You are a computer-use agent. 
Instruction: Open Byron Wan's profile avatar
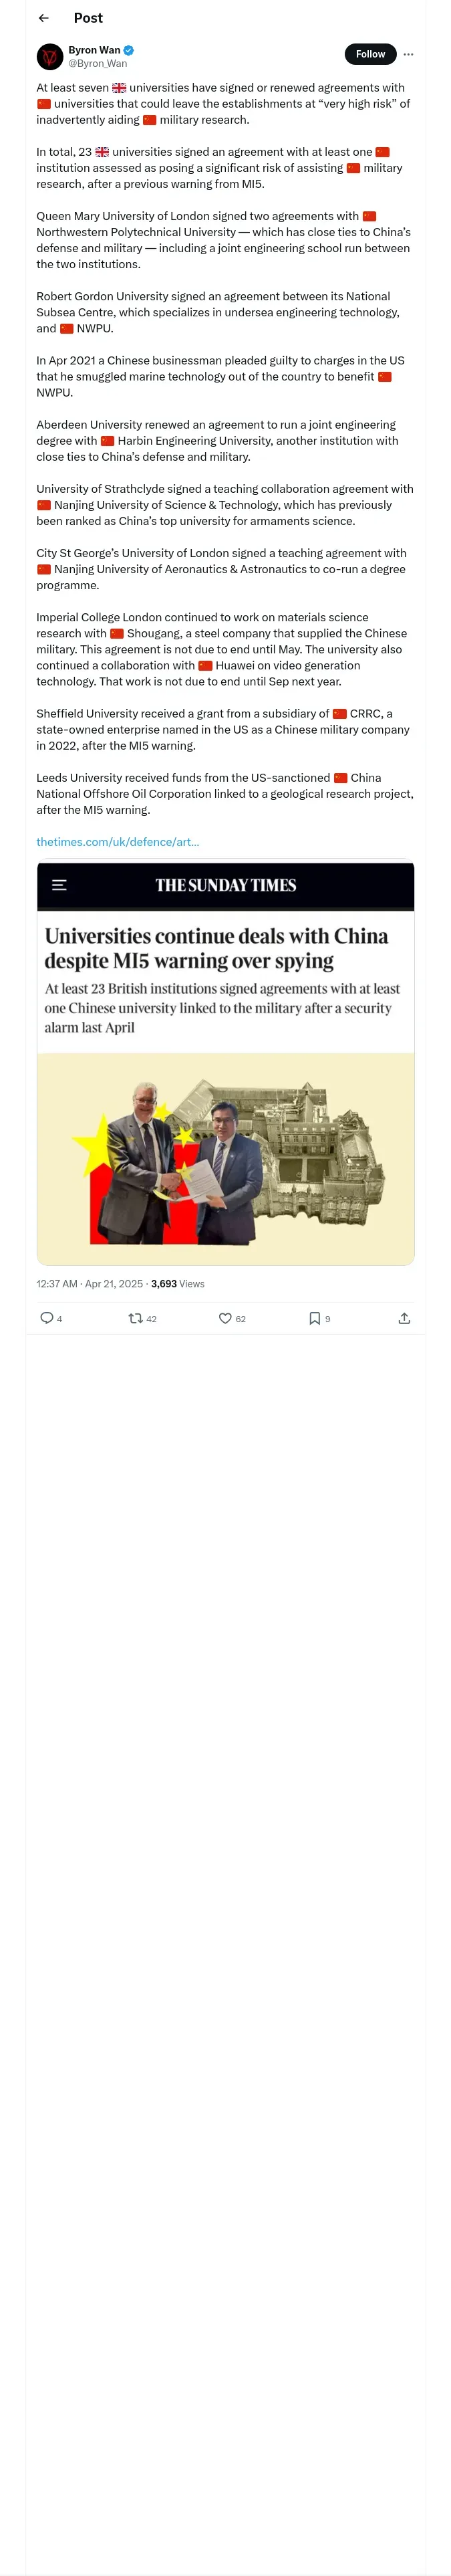[50, 57]
